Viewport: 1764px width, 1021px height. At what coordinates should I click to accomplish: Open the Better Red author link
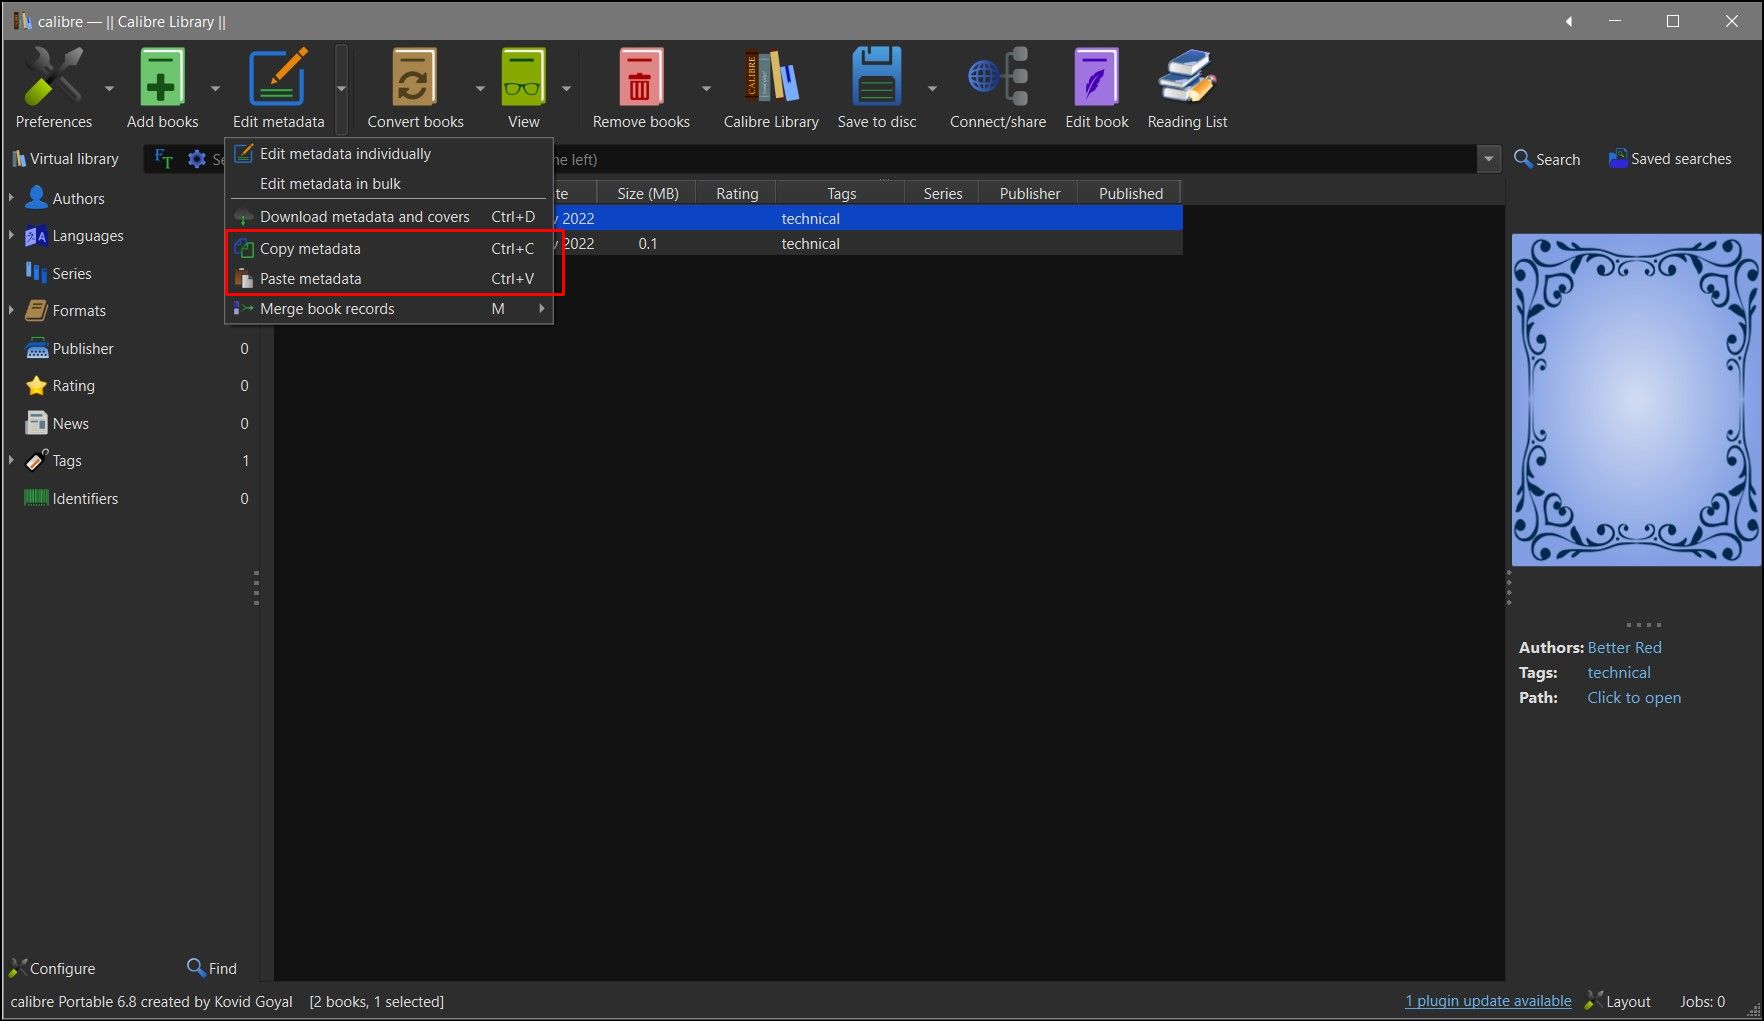point(1624,648)
